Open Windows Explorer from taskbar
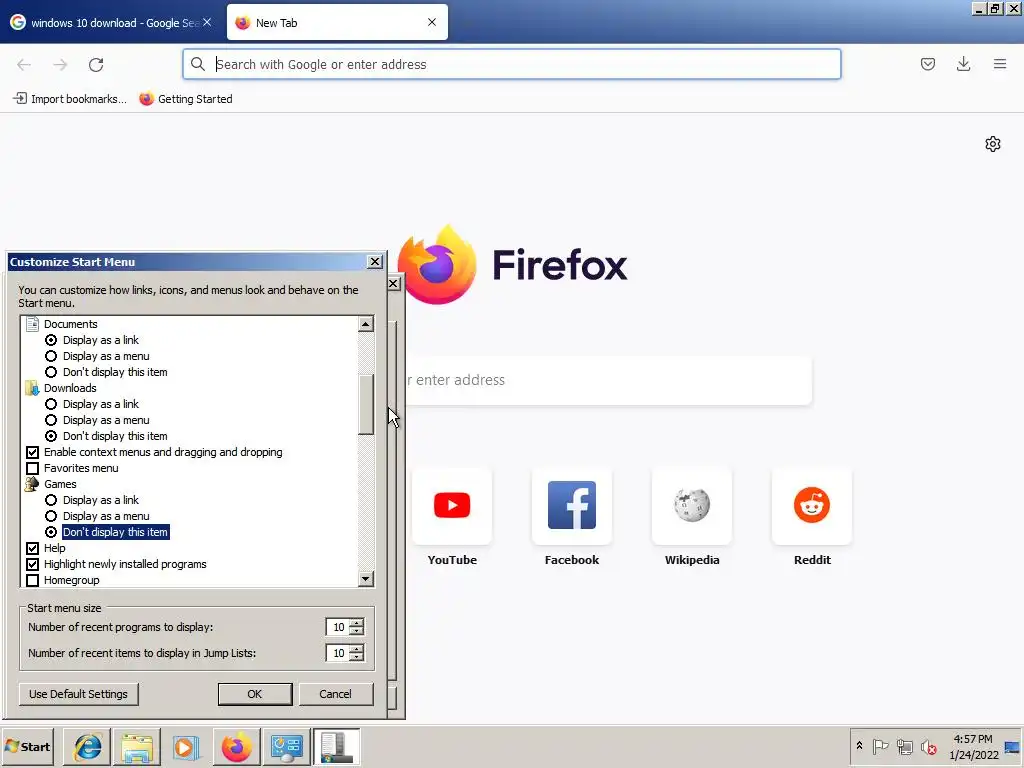Screen dimensions: 1024x768 pos(137,746)
